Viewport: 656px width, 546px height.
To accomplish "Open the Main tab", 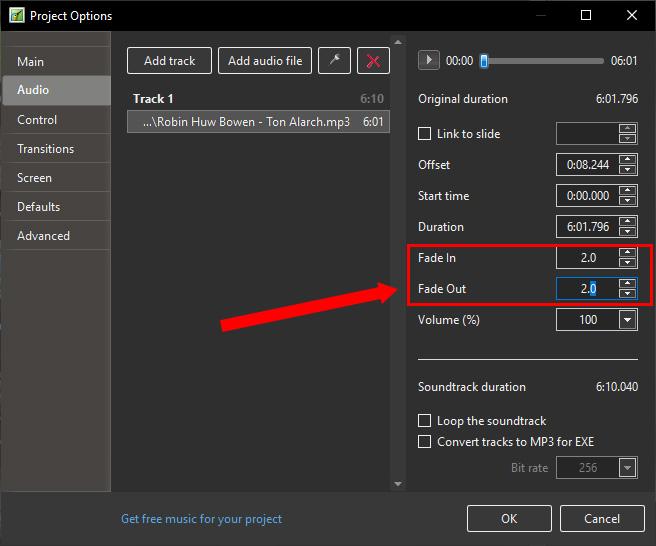I will point(57,62).
